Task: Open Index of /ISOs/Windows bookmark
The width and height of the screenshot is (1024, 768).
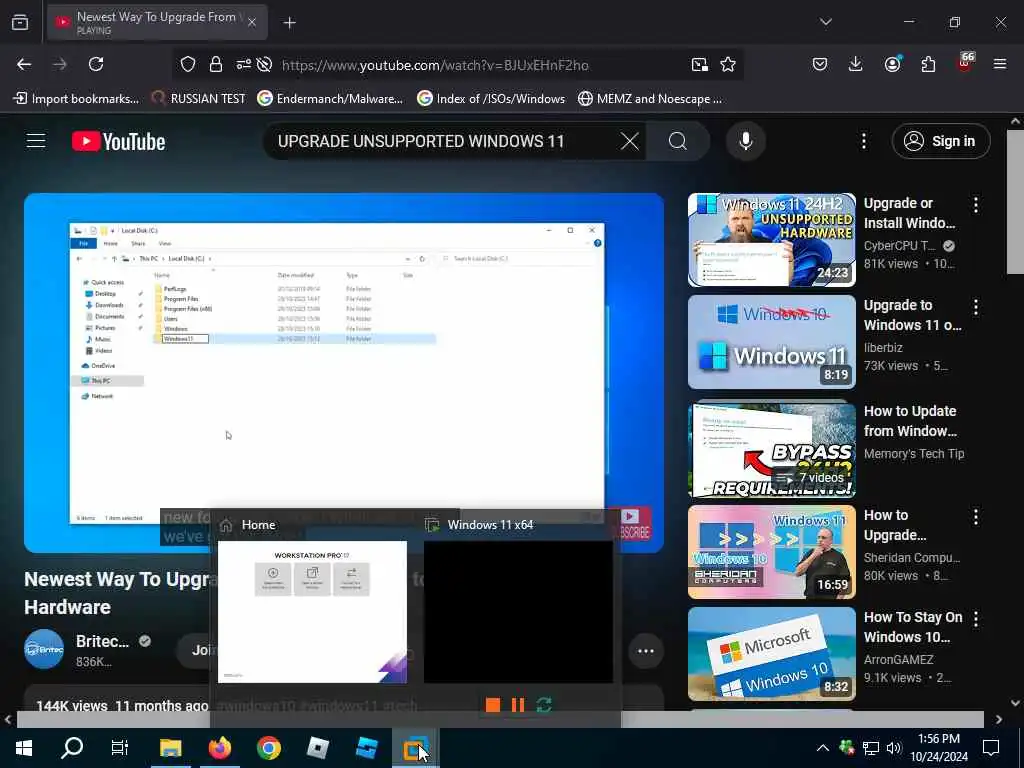Action: click(491, 99)
